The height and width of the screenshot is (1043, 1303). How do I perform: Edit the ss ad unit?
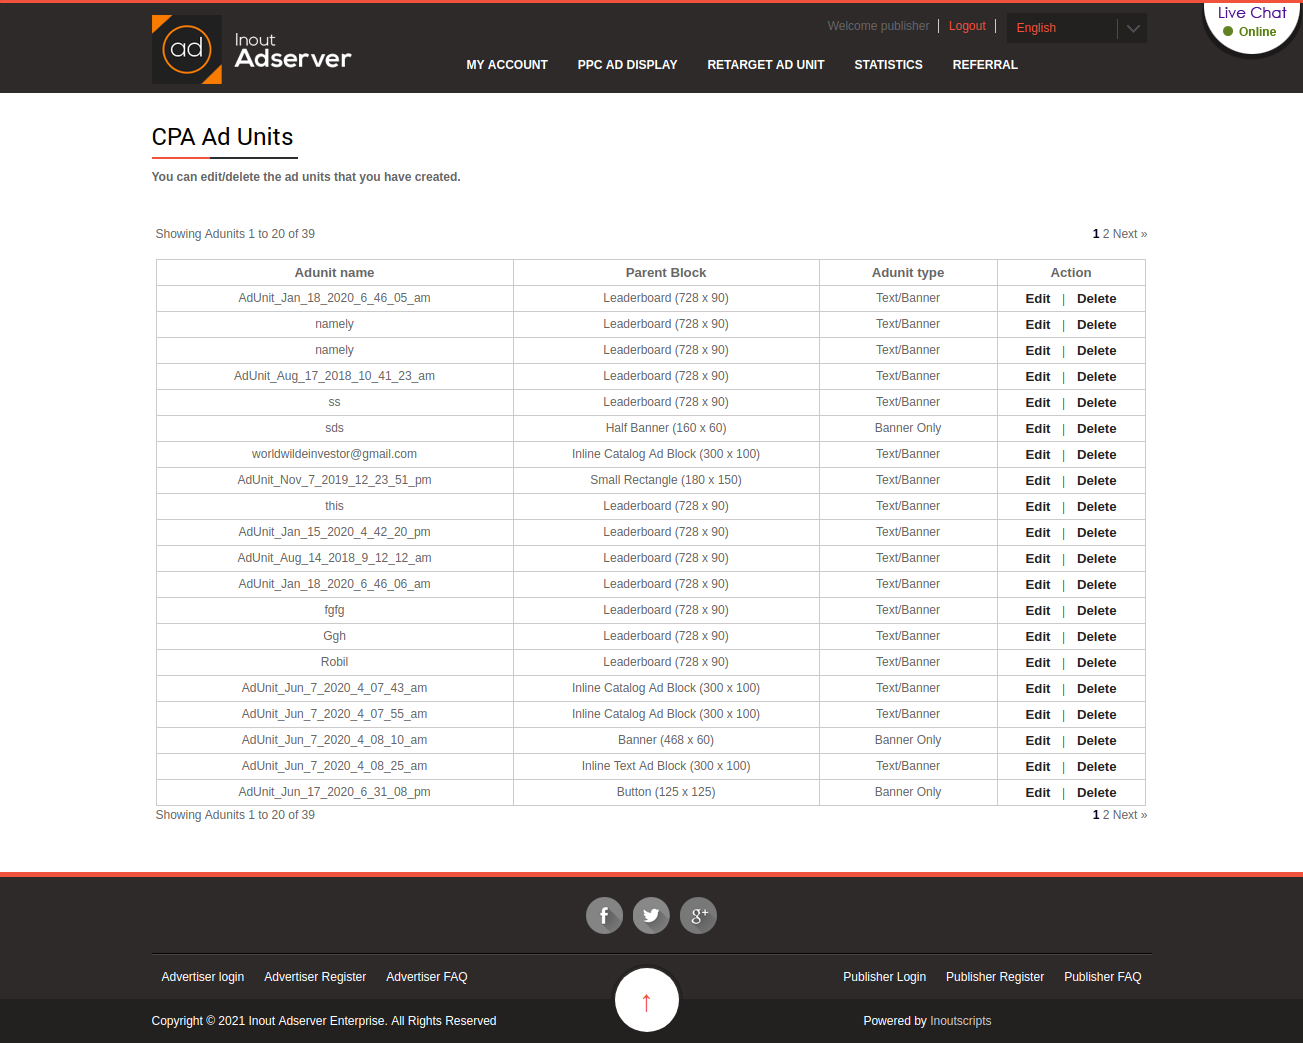click(1038, 403)
